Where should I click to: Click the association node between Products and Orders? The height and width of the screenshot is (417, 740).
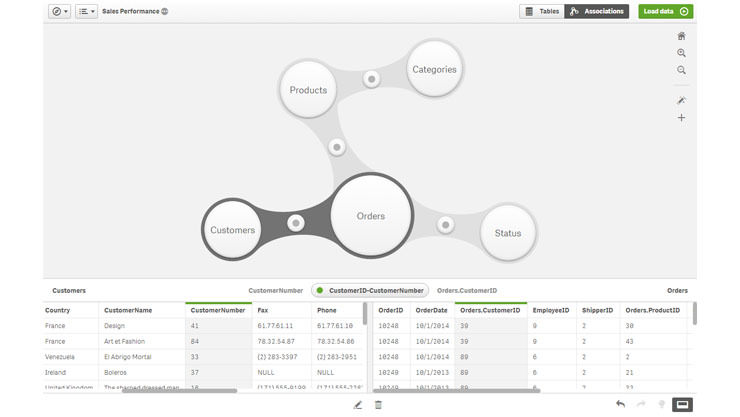pyautogui.click(x=336, y=147)
